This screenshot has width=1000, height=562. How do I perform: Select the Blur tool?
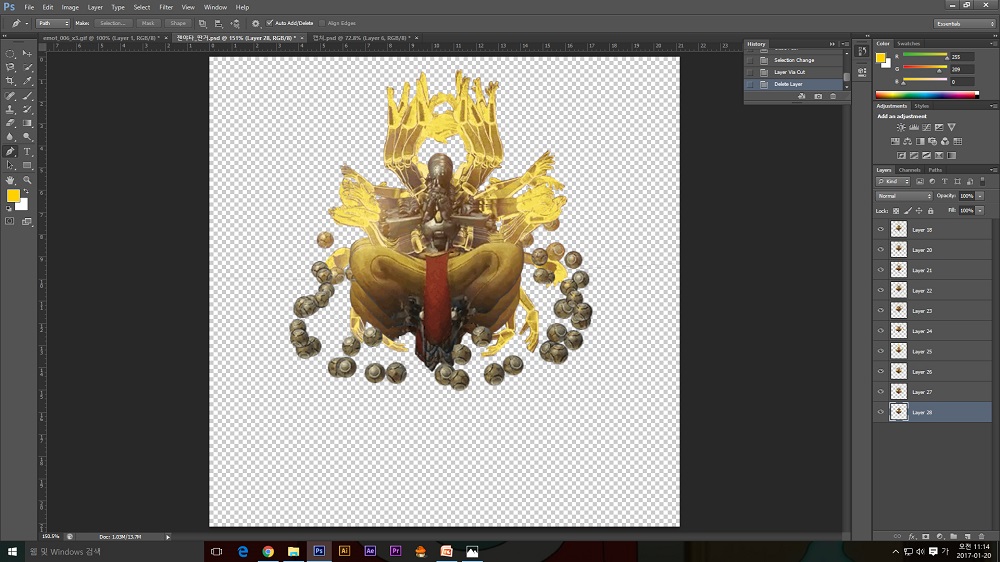click(10, 137)
